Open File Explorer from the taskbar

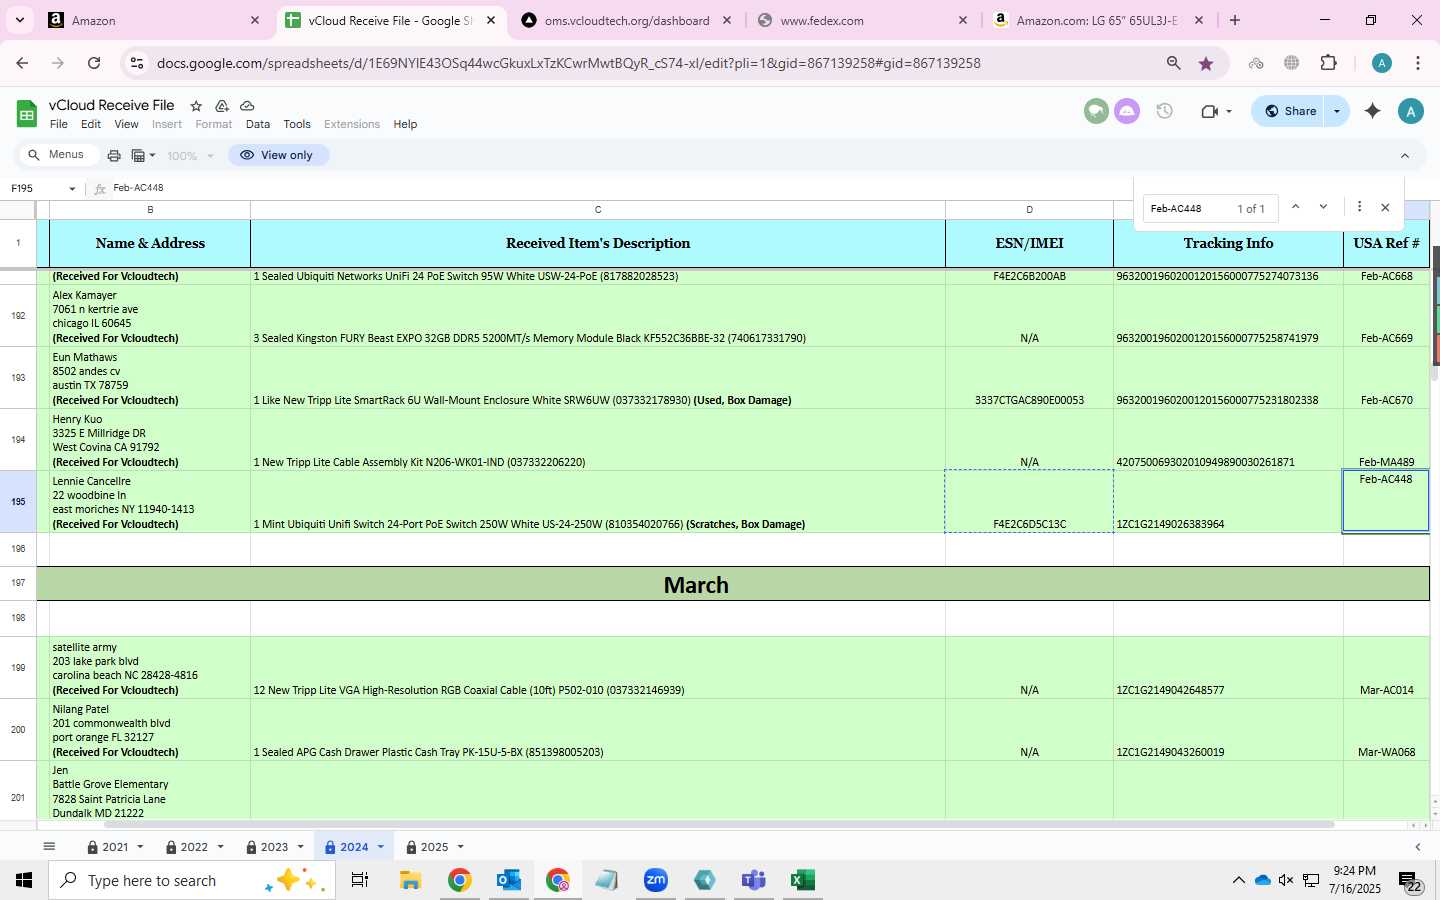tap(410, 880)
